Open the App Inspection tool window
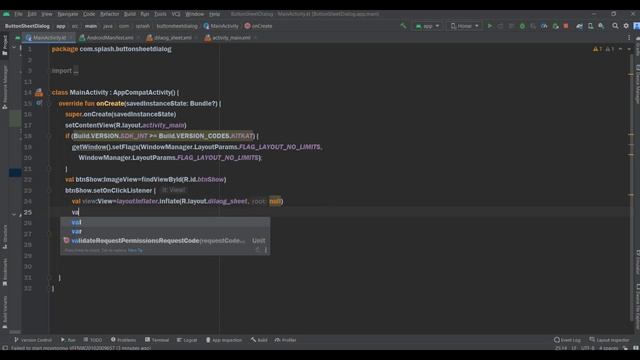640x360 pixels. pyautogui.click(x=224, y=340)
